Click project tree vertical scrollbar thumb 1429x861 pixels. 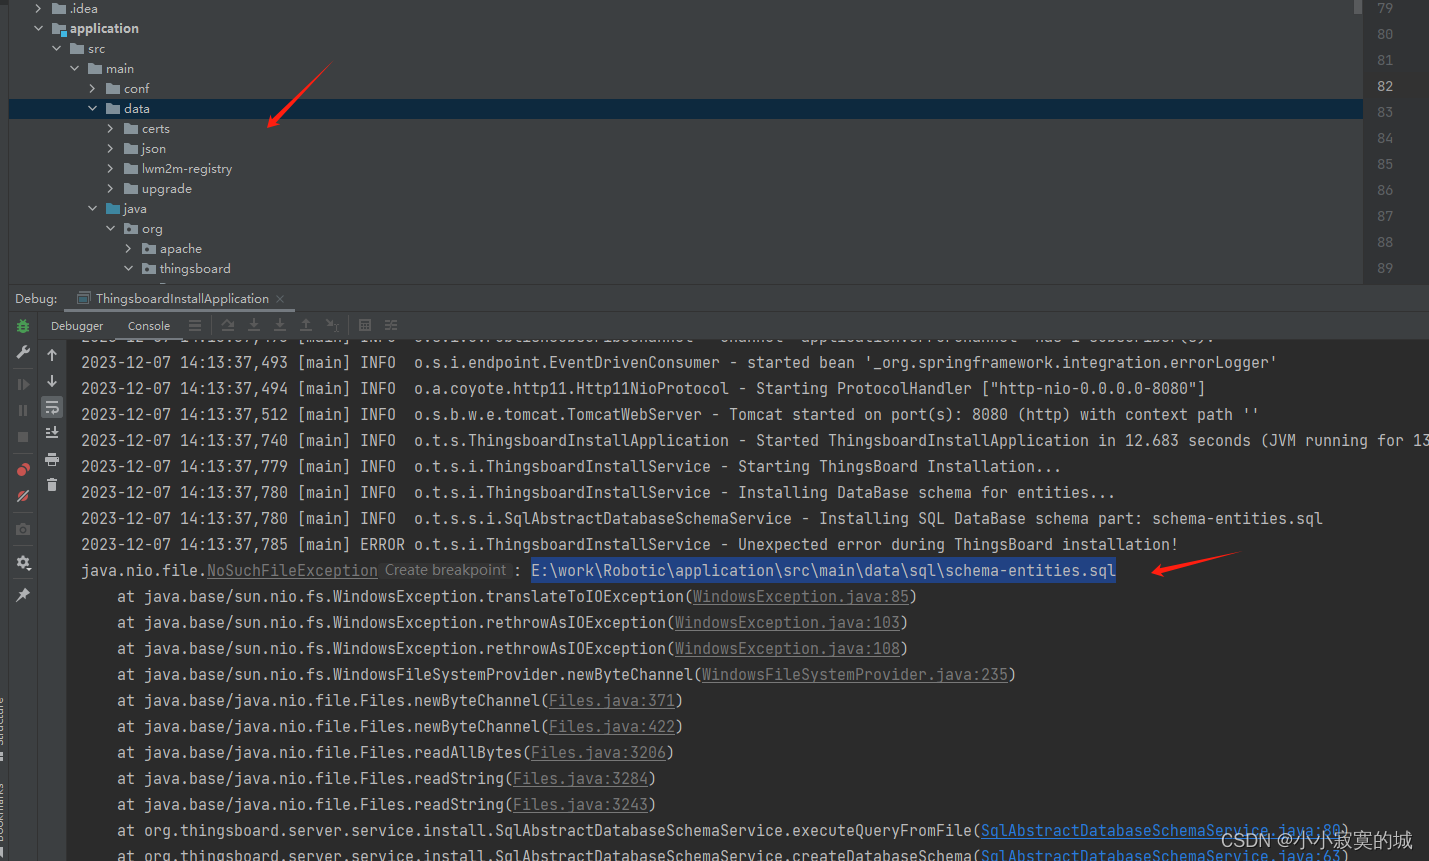point(1357,6)
